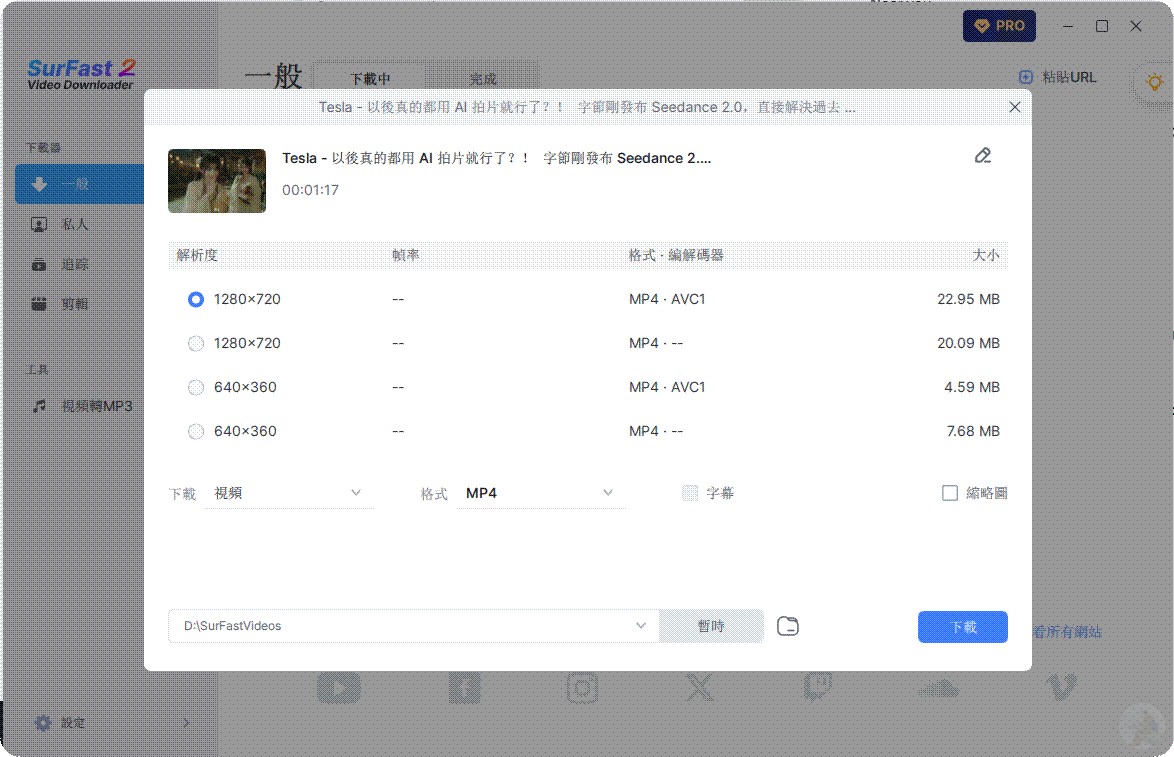Expand the 設定 chevron arrow in sidebar
1174x757 pixels.
point(186,723)
